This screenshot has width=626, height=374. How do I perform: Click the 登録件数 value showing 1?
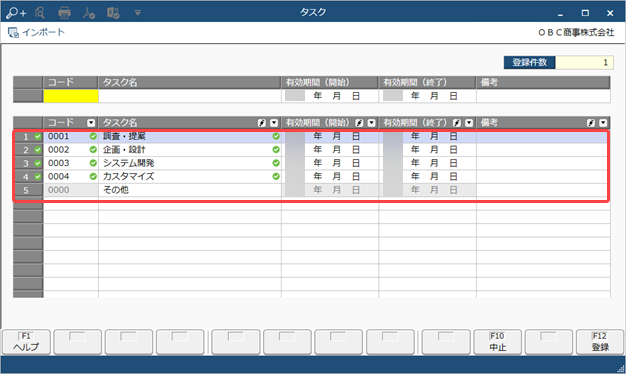point(584,62)
